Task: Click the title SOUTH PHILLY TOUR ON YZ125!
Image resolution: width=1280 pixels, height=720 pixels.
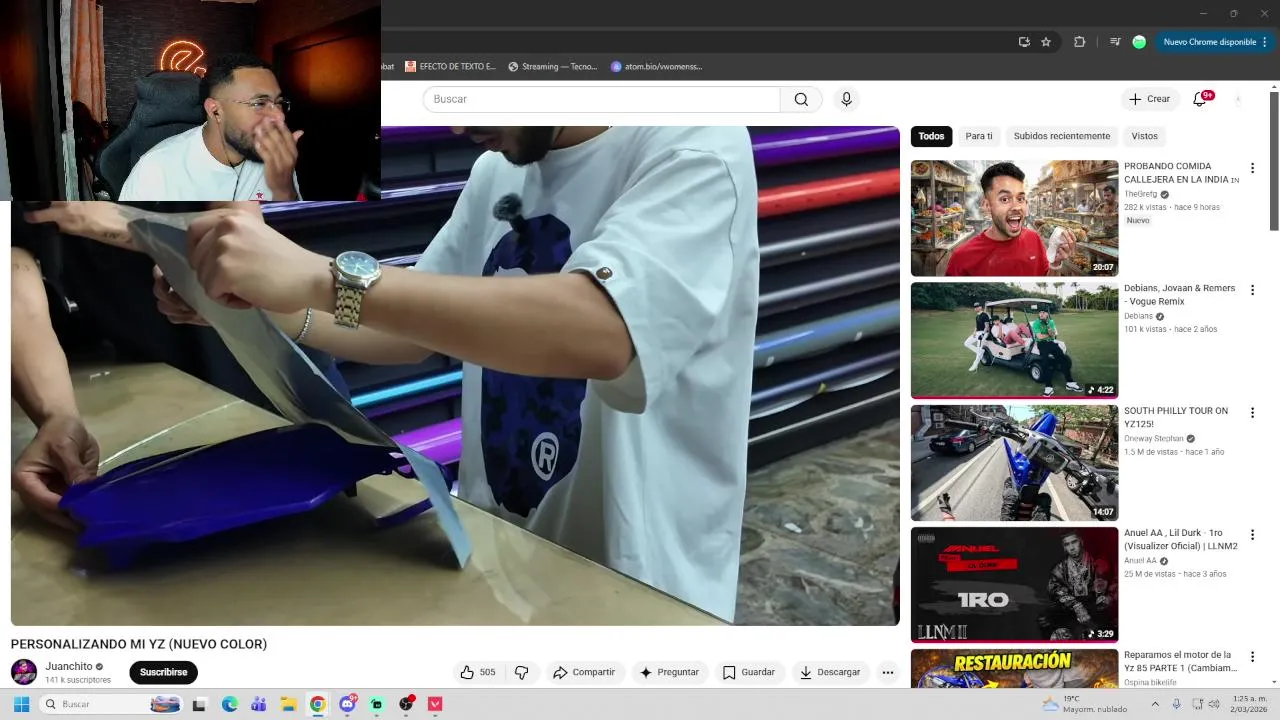Action: pos(1176,417)
